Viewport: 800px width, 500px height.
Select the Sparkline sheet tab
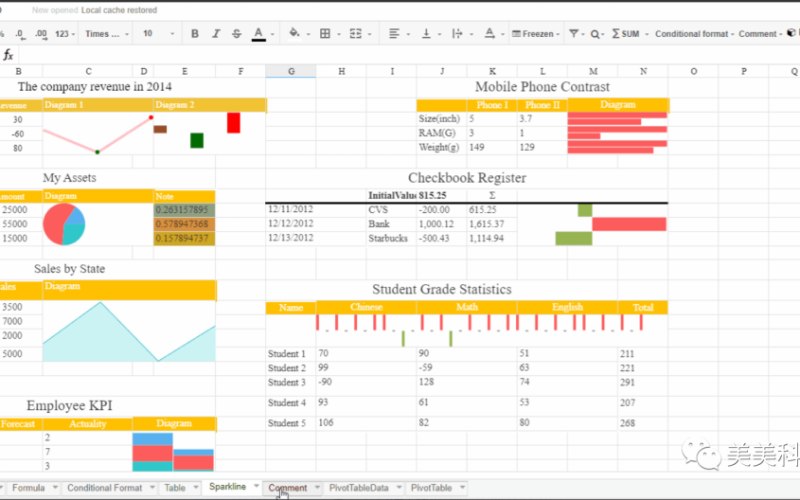(x=228, y=487)
